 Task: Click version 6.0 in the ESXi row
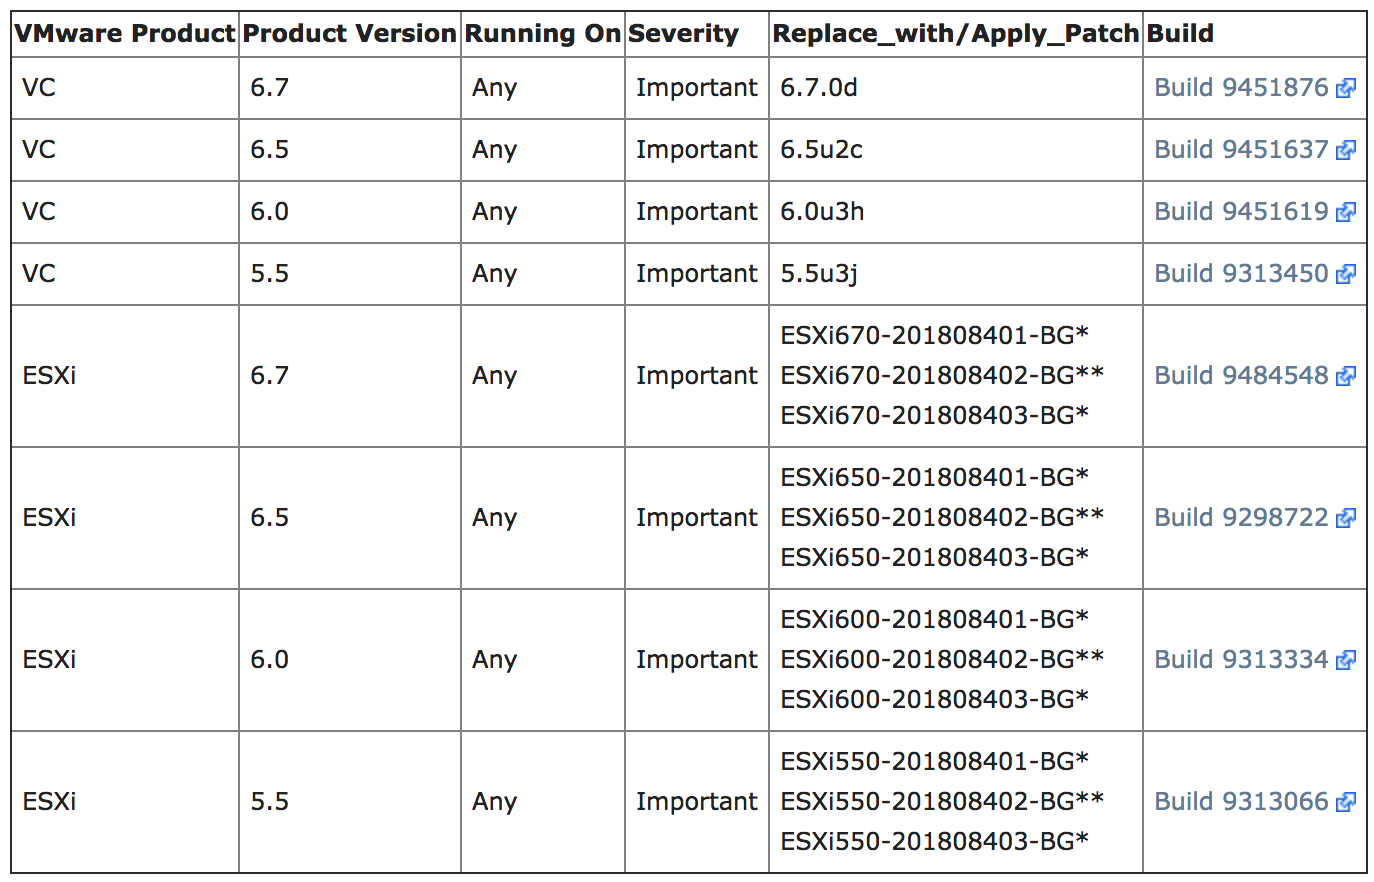pos(270,660)
